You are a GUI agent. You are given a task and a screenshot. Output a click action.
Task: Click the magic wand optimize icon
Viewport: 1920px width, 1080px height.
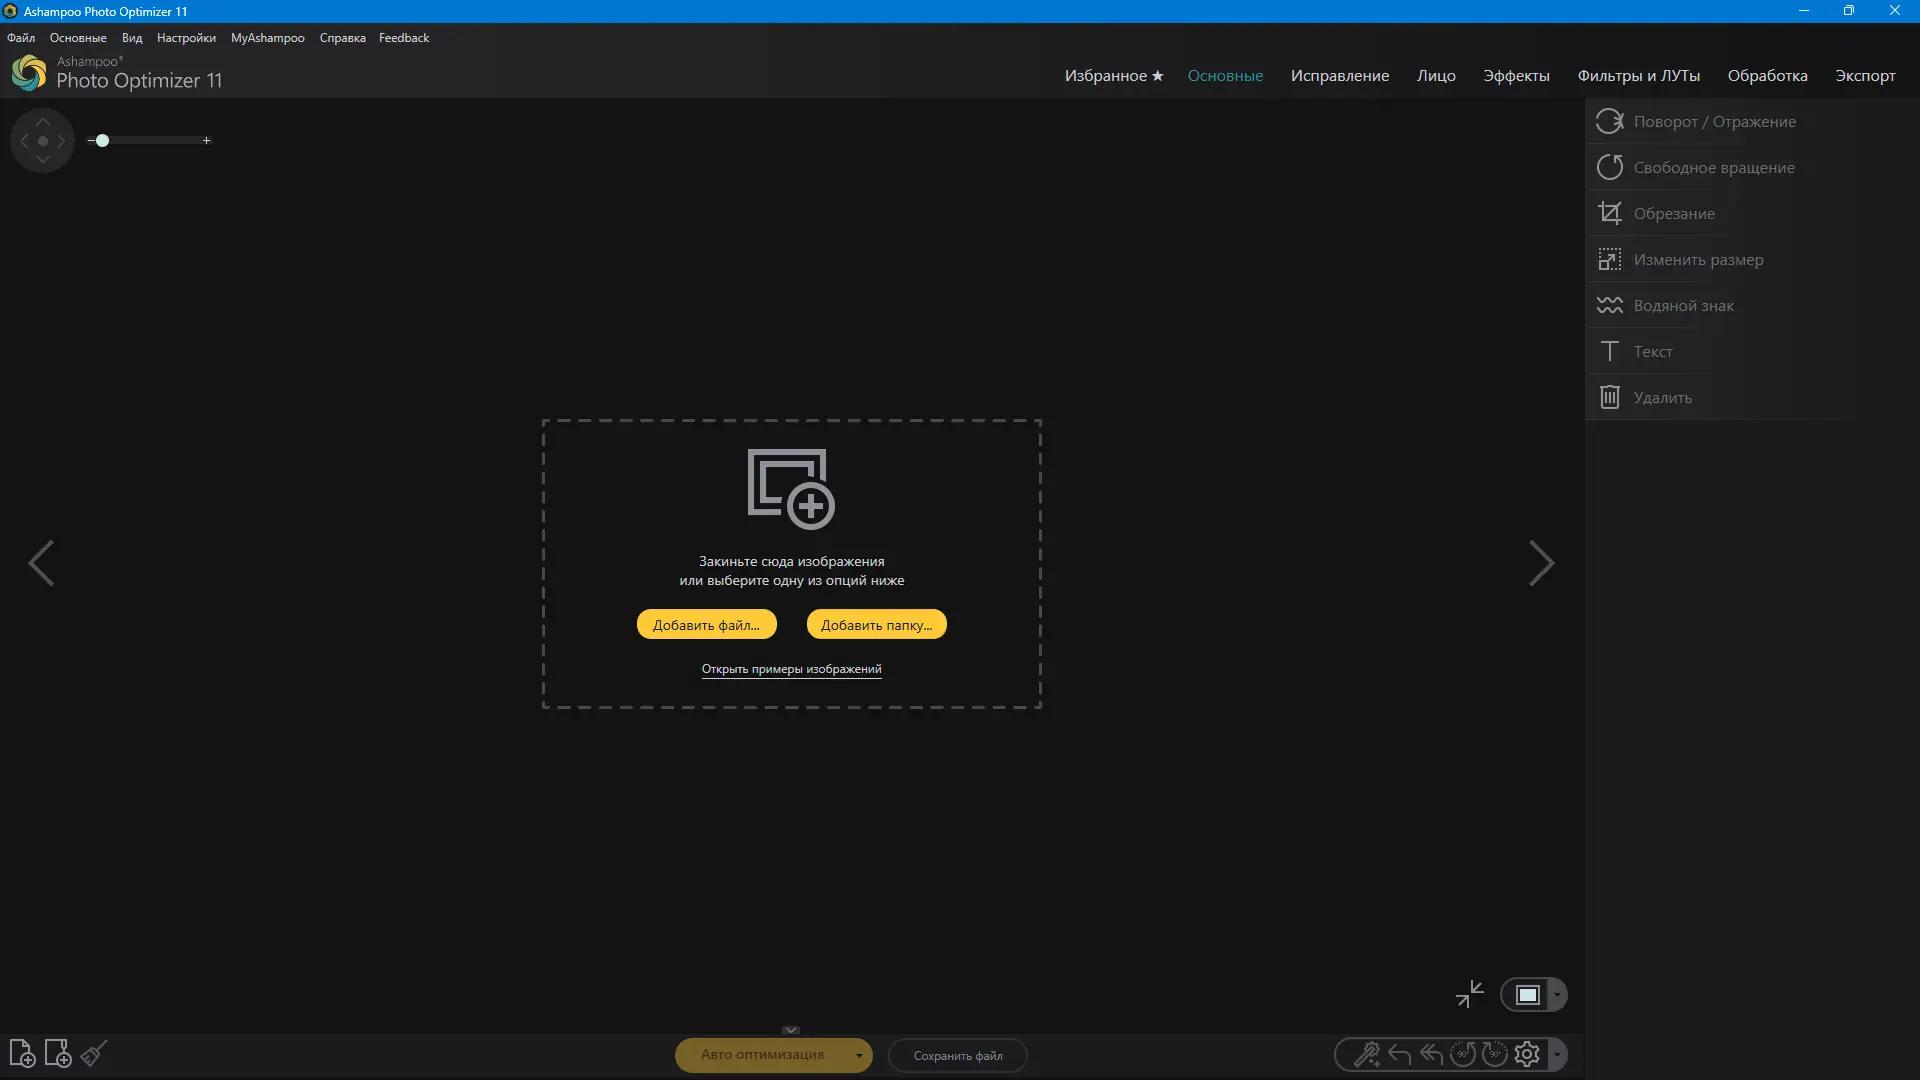[x=1366, y=1055]
